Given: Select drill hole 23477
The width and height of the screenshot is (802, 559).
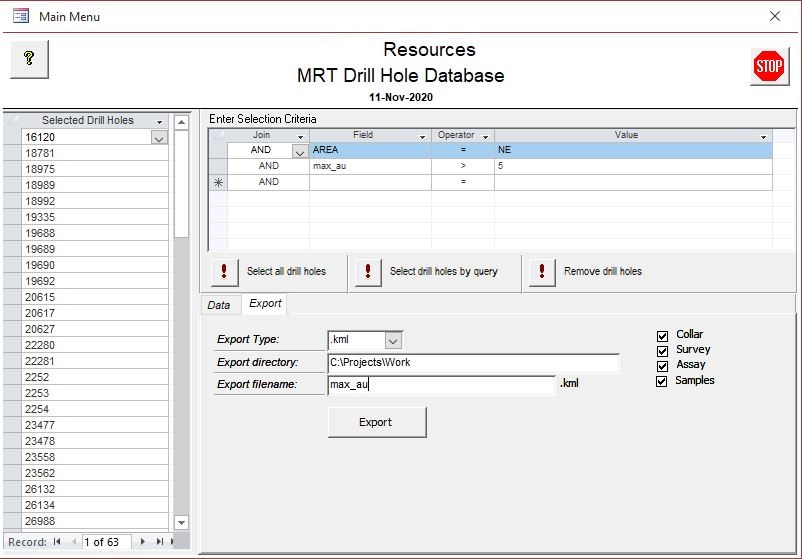Looking at the screenshot, I should coord(95,425).
